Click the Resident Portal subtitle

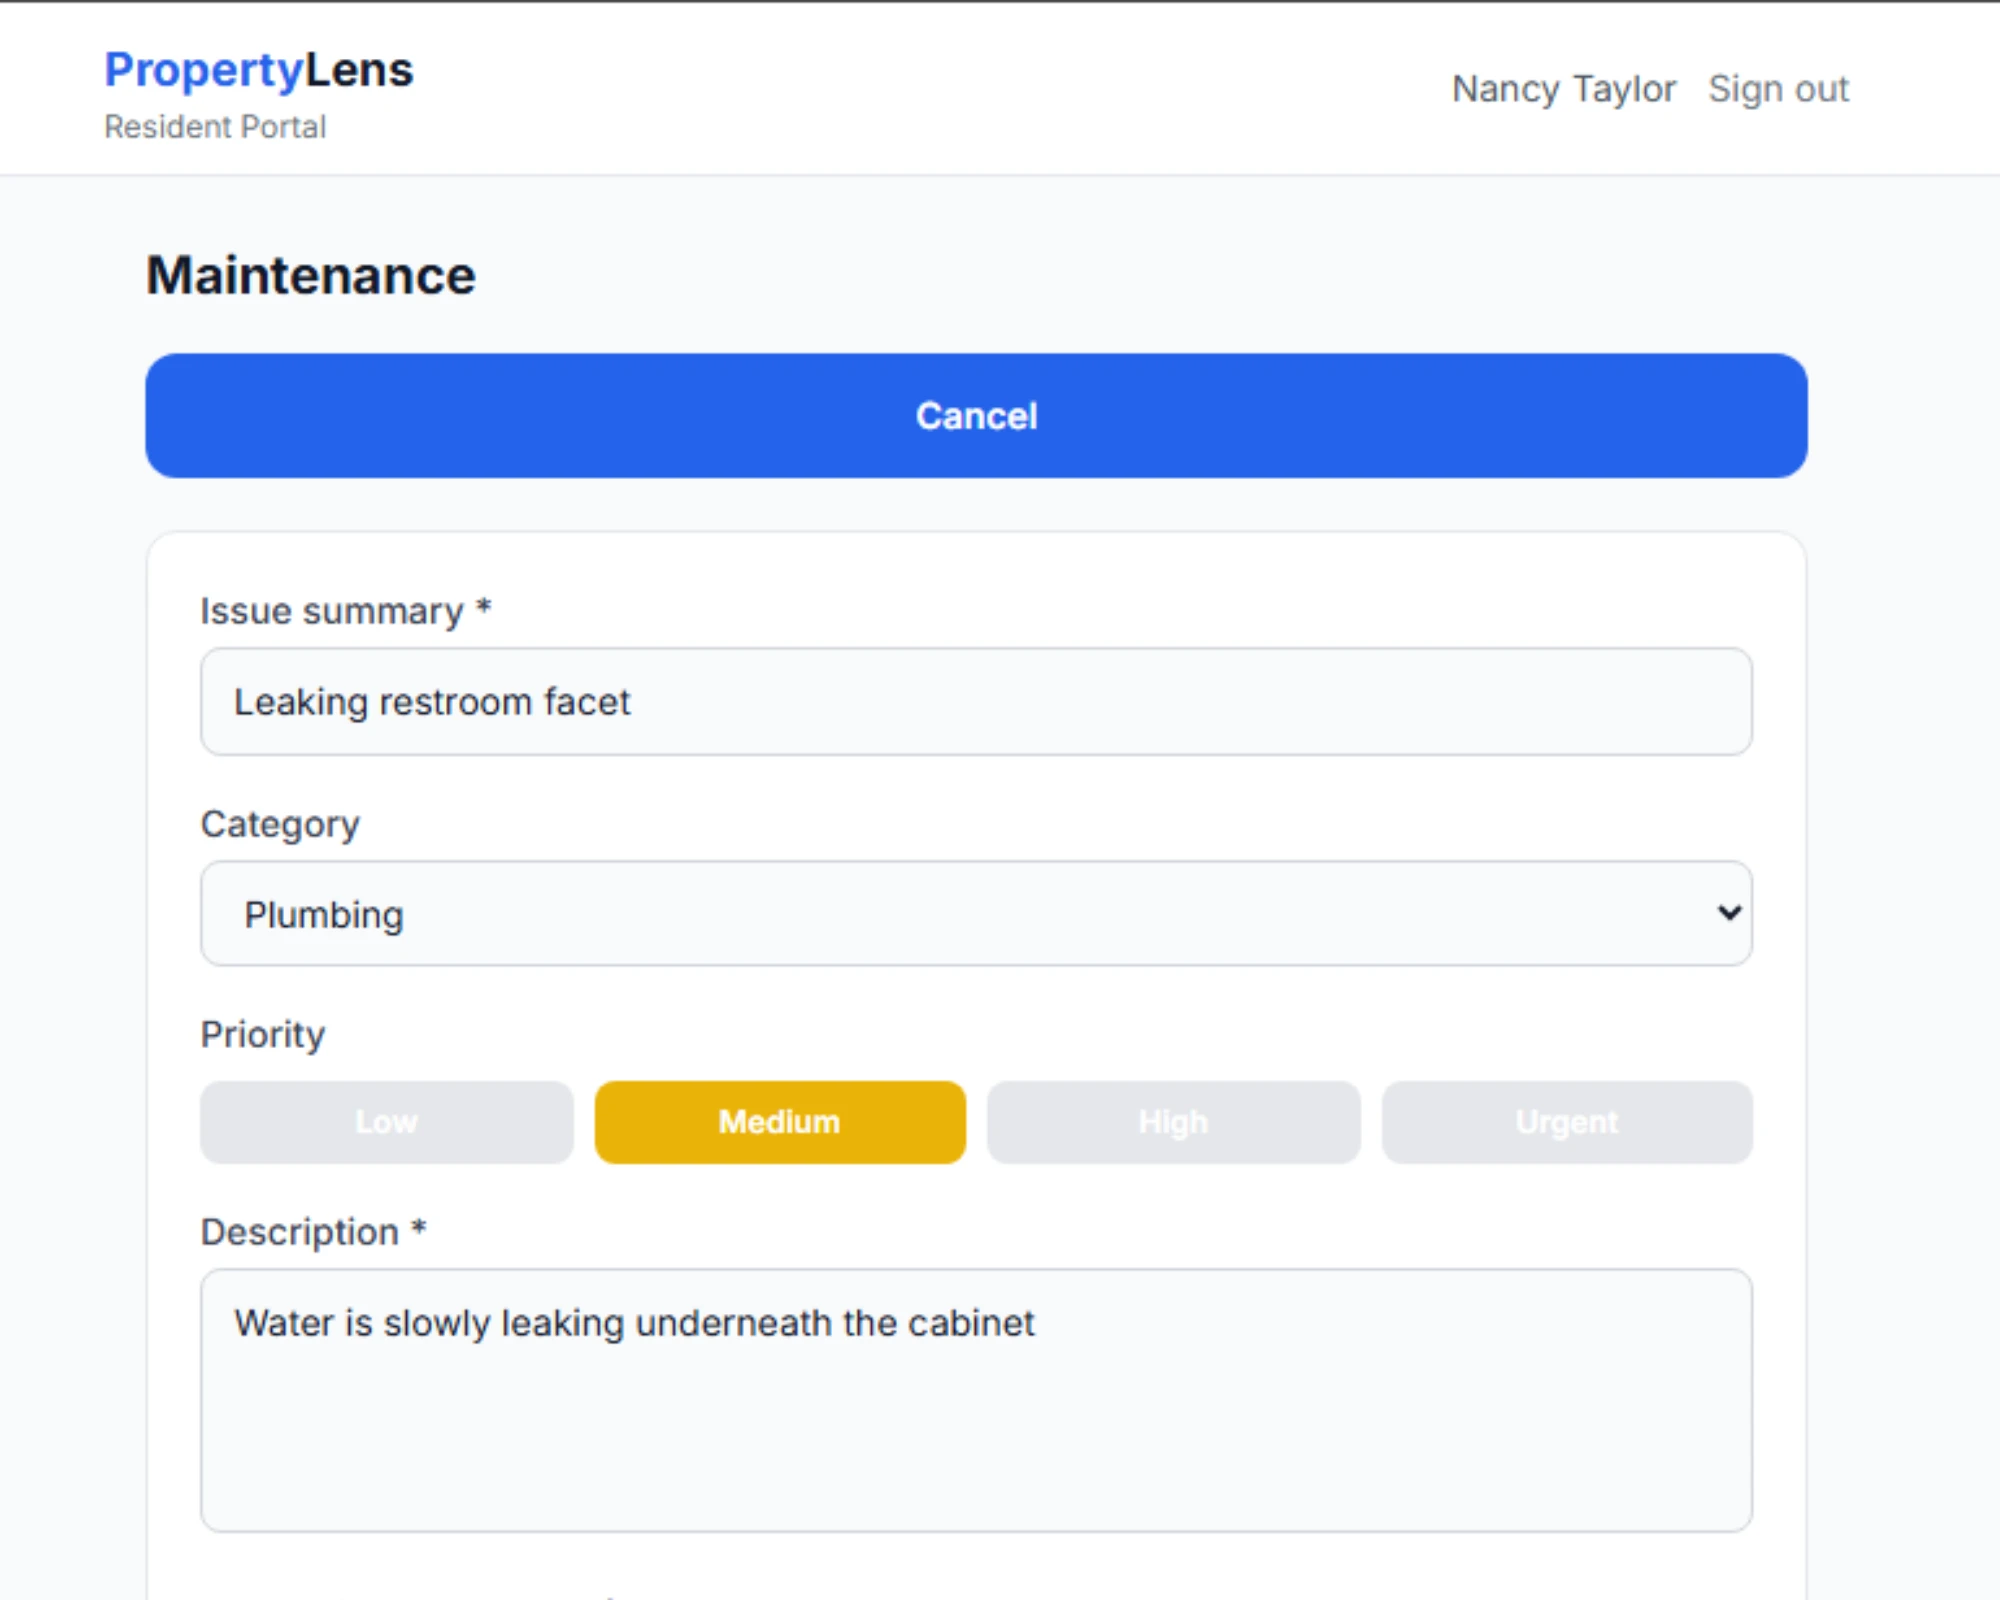215,127
